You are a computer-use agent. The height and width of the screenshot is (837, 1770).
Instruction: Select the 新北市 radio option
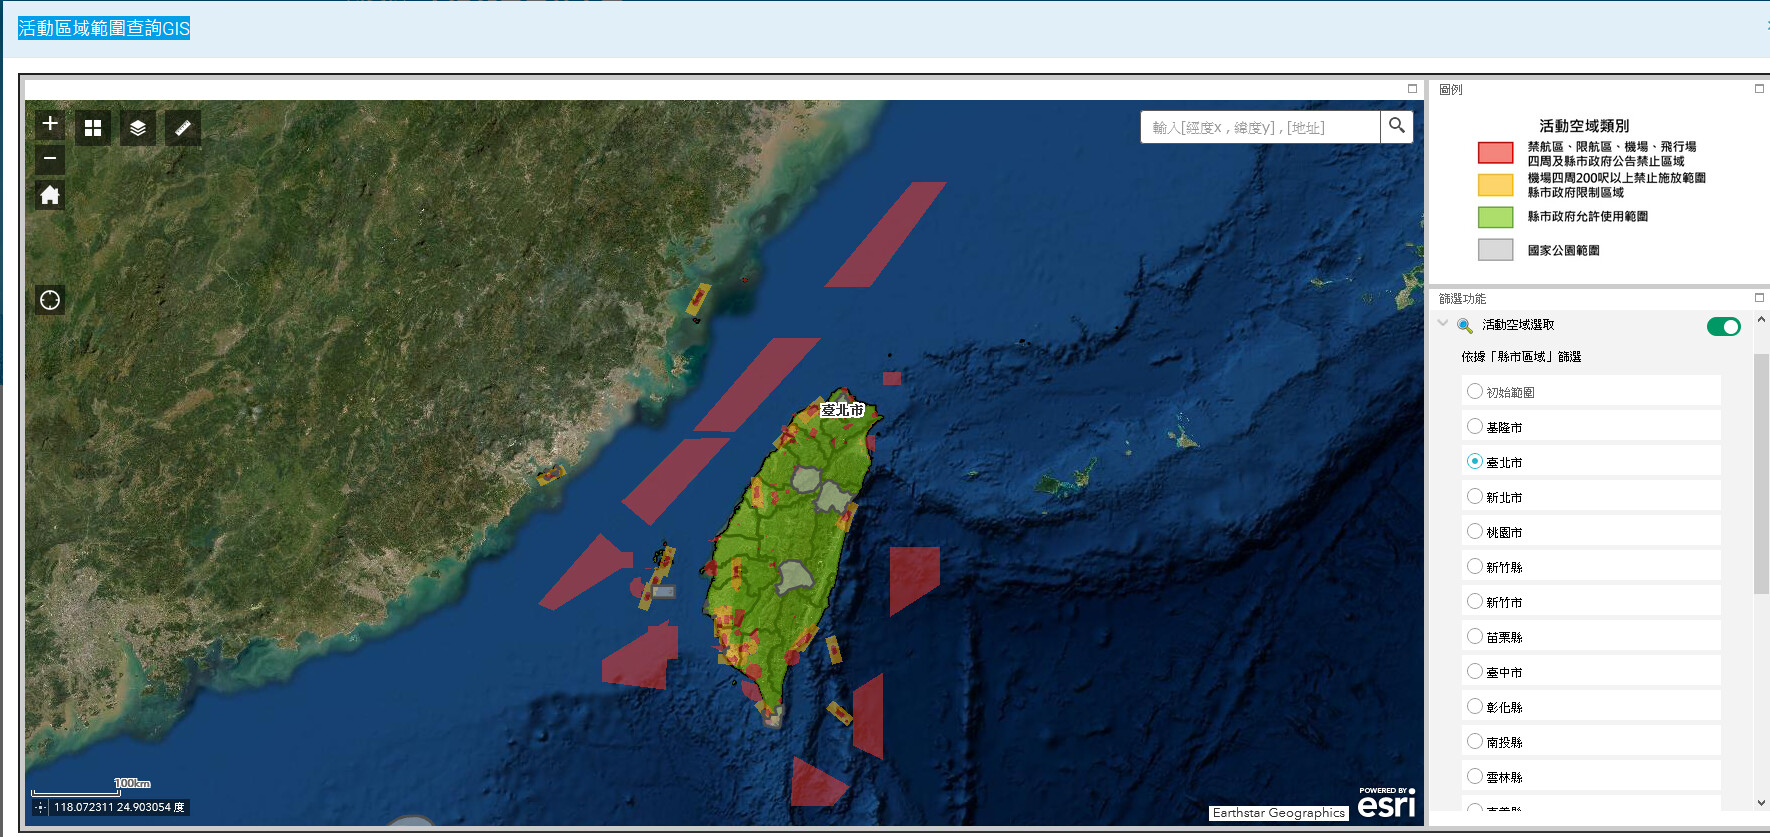[x=1474, y=497]
